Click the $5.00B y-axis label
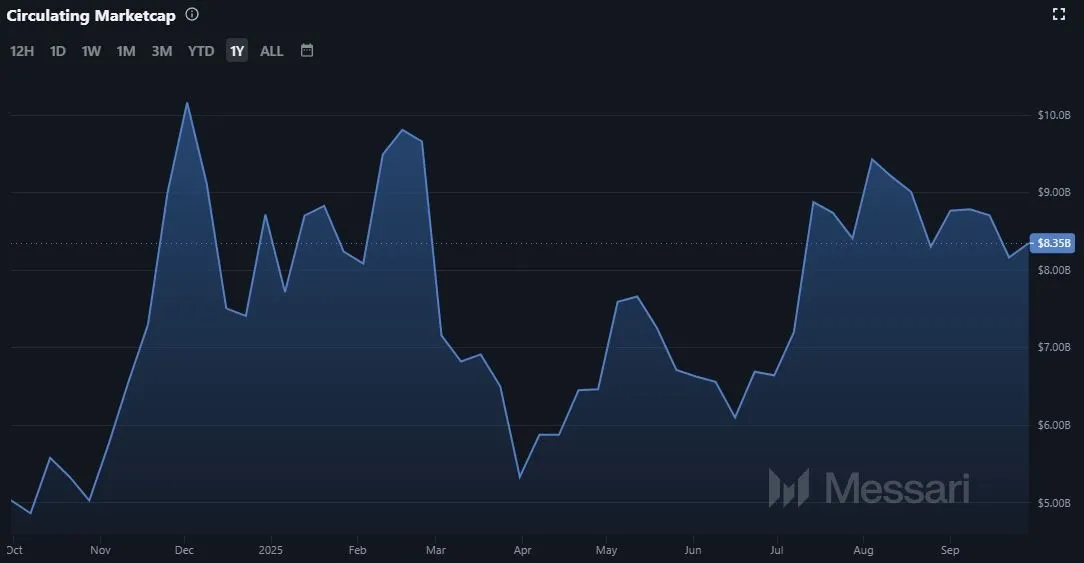Viewport: 1084px width, 563px height. coord(1054,503)
